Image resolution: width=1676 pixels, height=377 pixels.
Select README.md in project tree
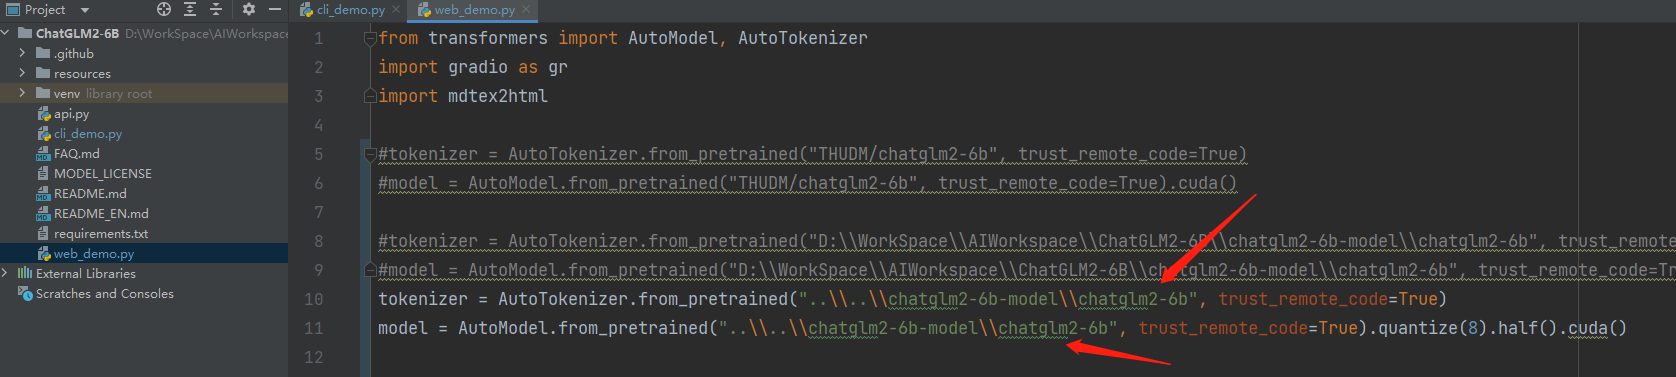coord(144,193)
